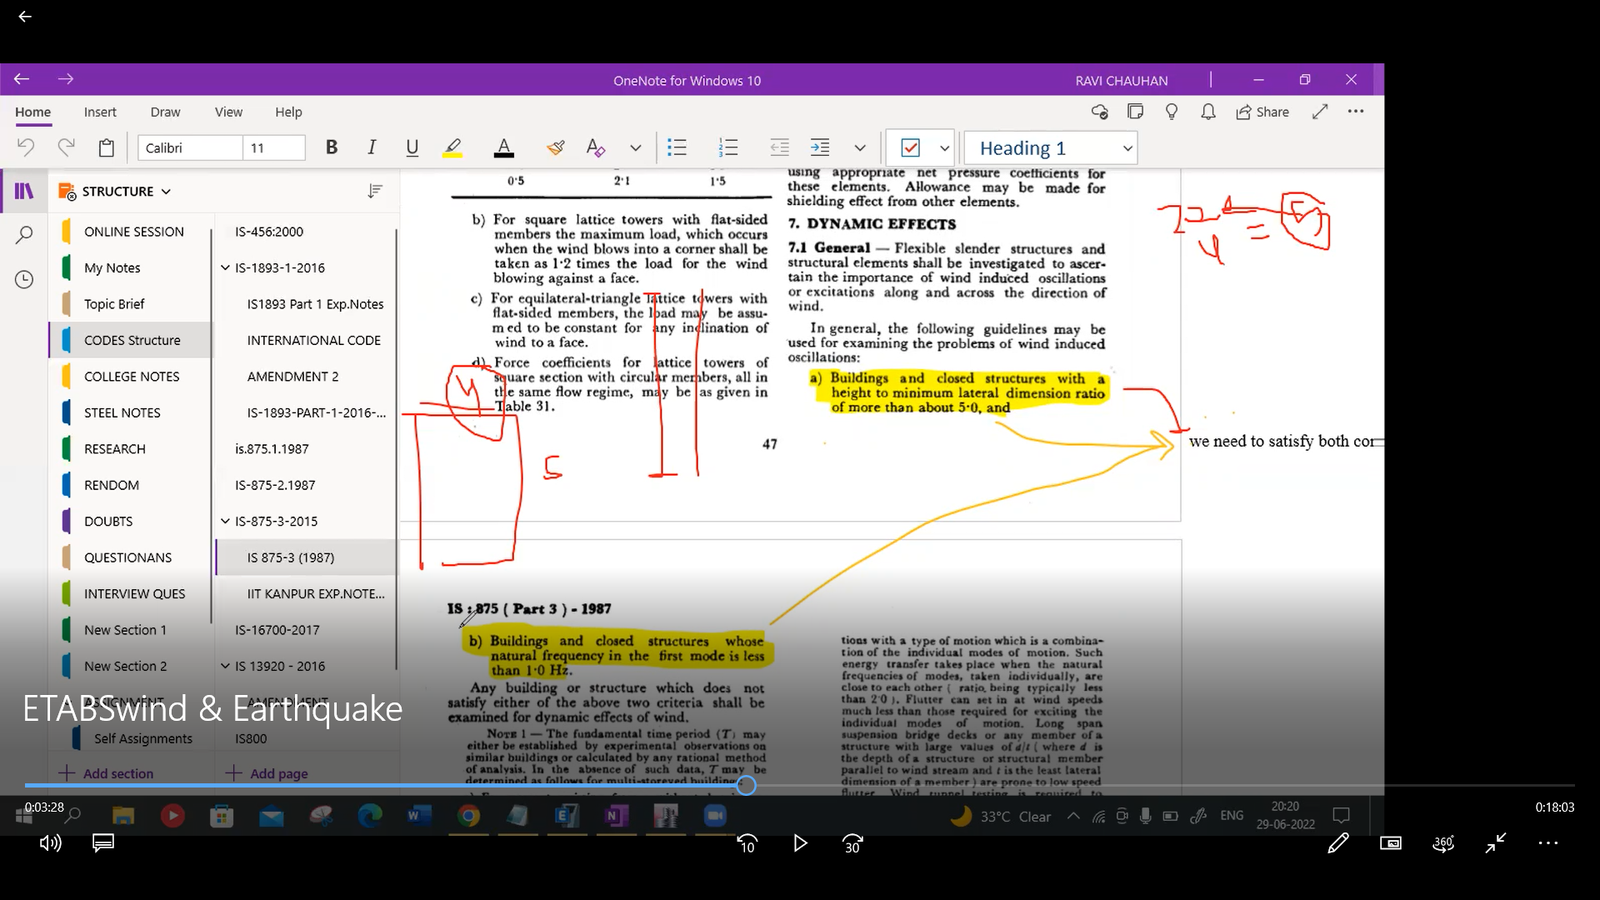Click the Undo icon in OneNote ribbon
Viewport: 1600px width, 900px height.
(x=26, y=148)
